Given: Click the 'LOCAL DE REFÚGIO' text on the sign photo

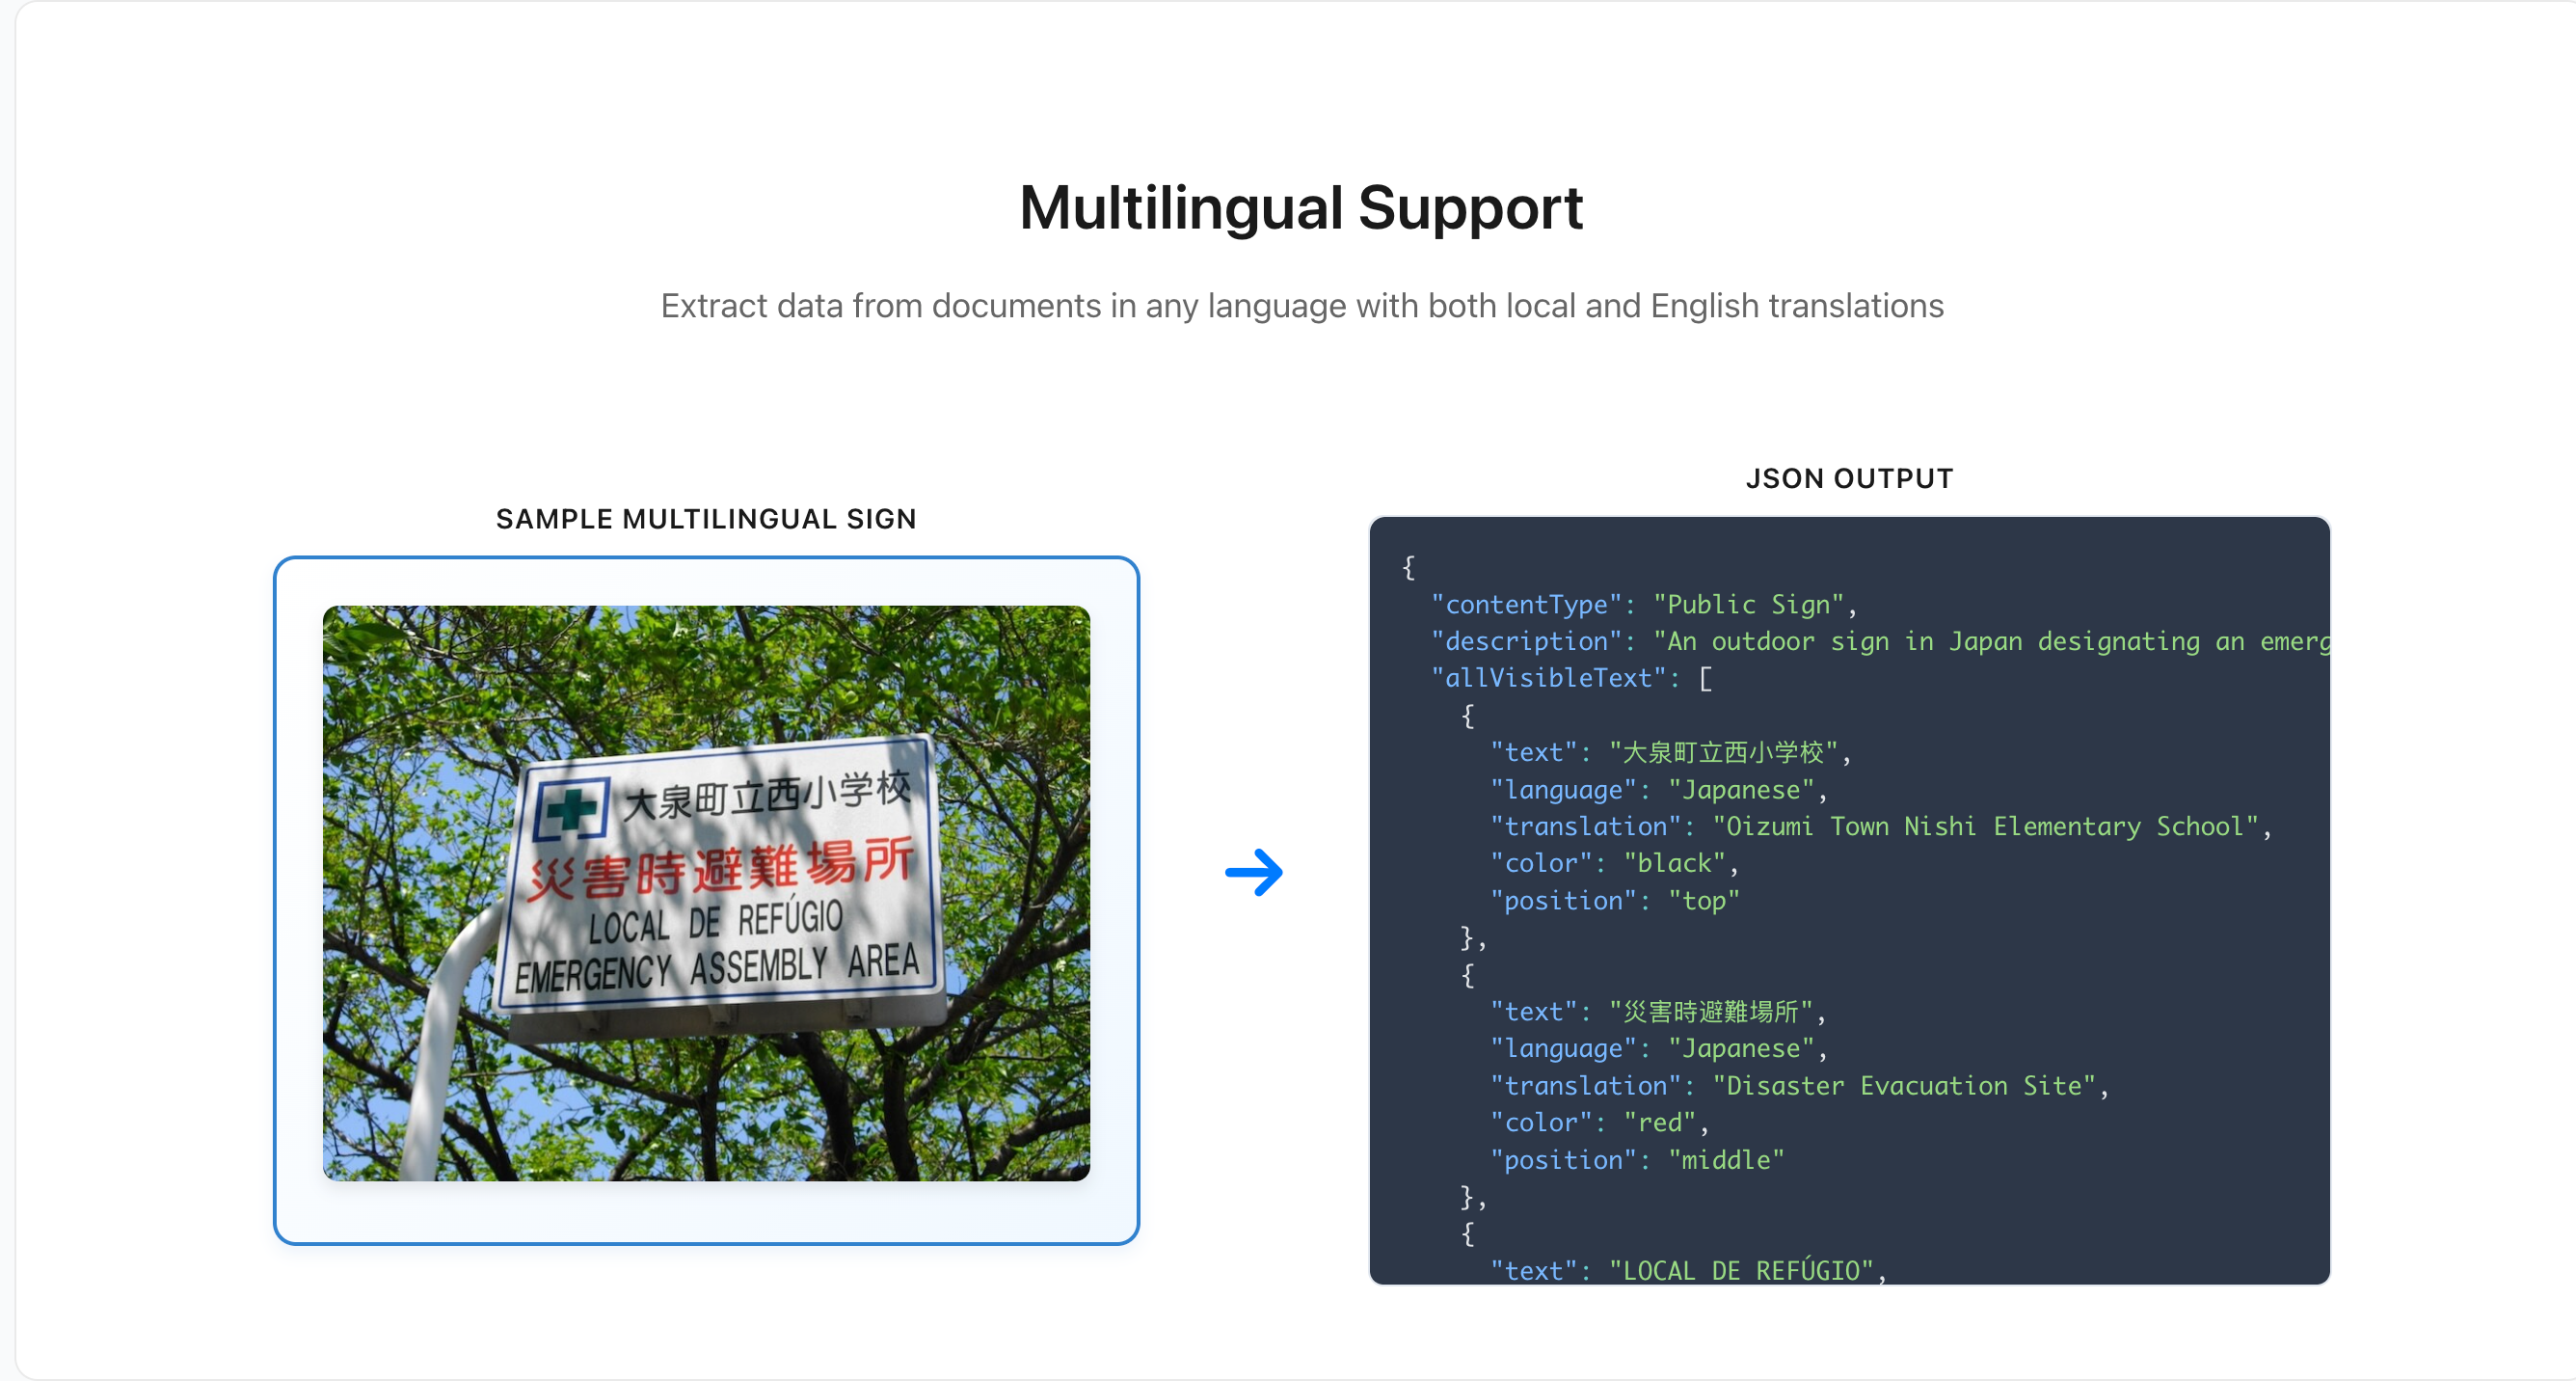Looking at the screenshot, I should click(x=715, y=921).
